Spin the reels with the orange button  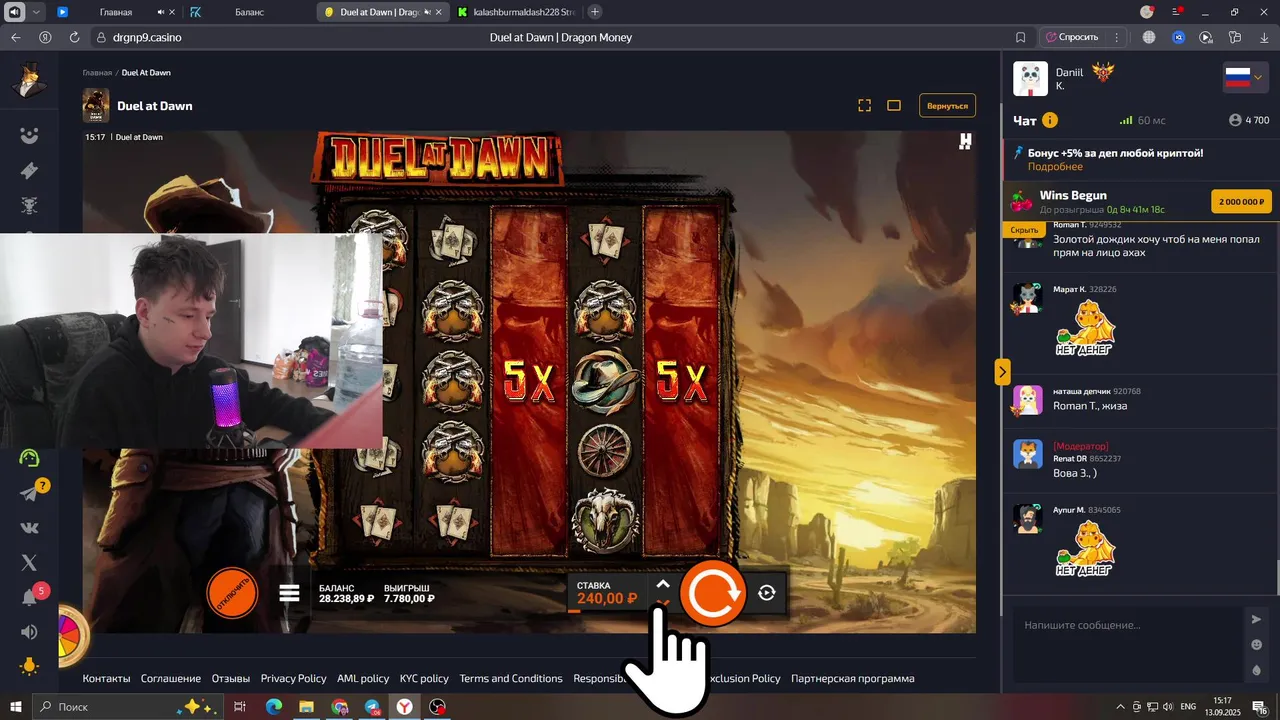point(713,593)
